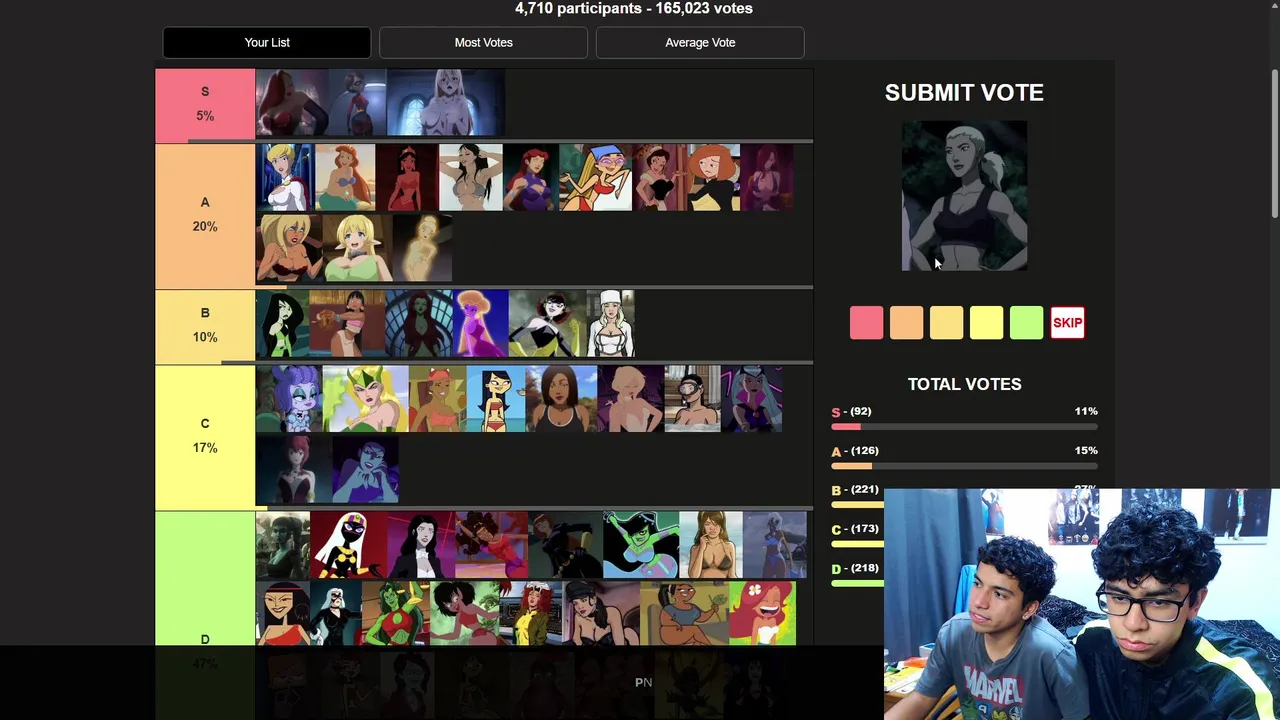Click the character image under Submit Vote
Screen dimensions: 1280x720
pyautogui.click(x=964, y=196)
